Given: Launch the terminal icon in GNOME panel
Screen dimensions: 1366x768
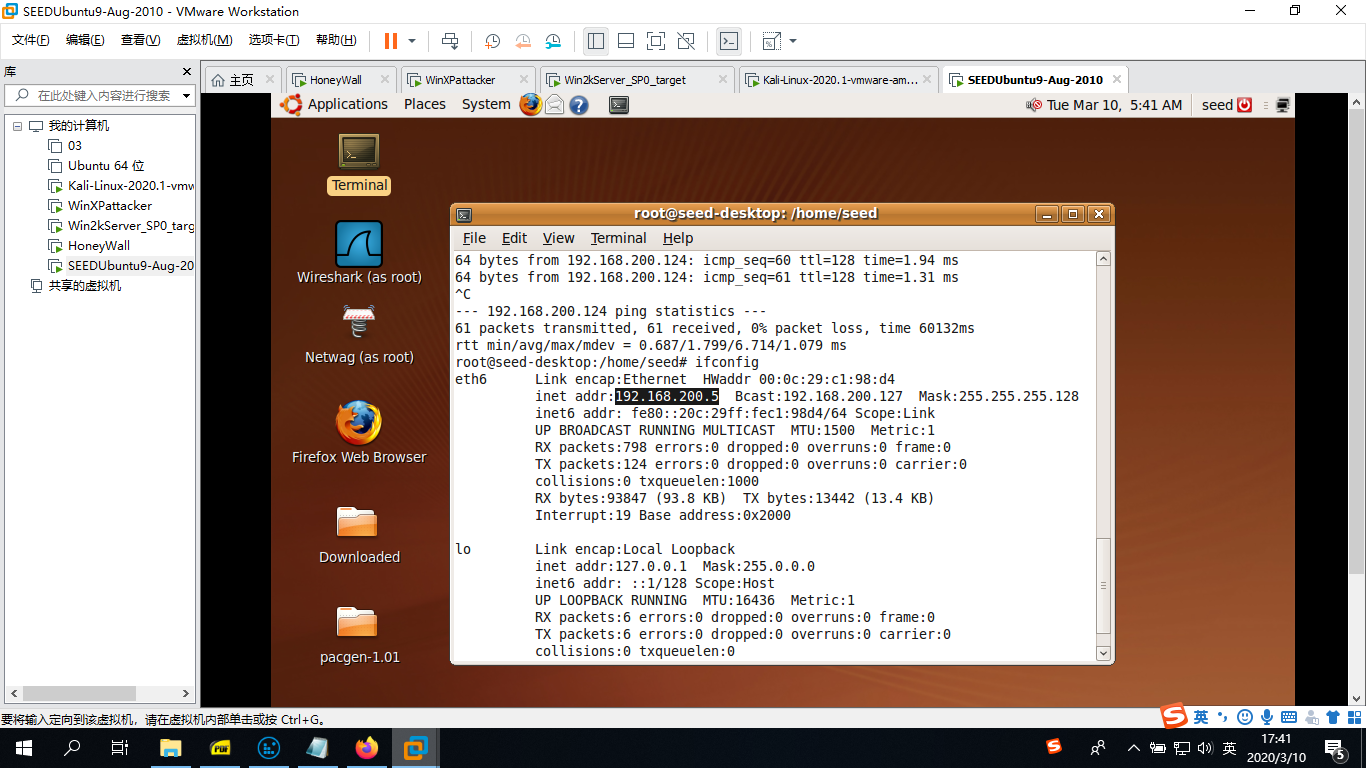Looking at the screenshot, I should [x=619, y=104].
